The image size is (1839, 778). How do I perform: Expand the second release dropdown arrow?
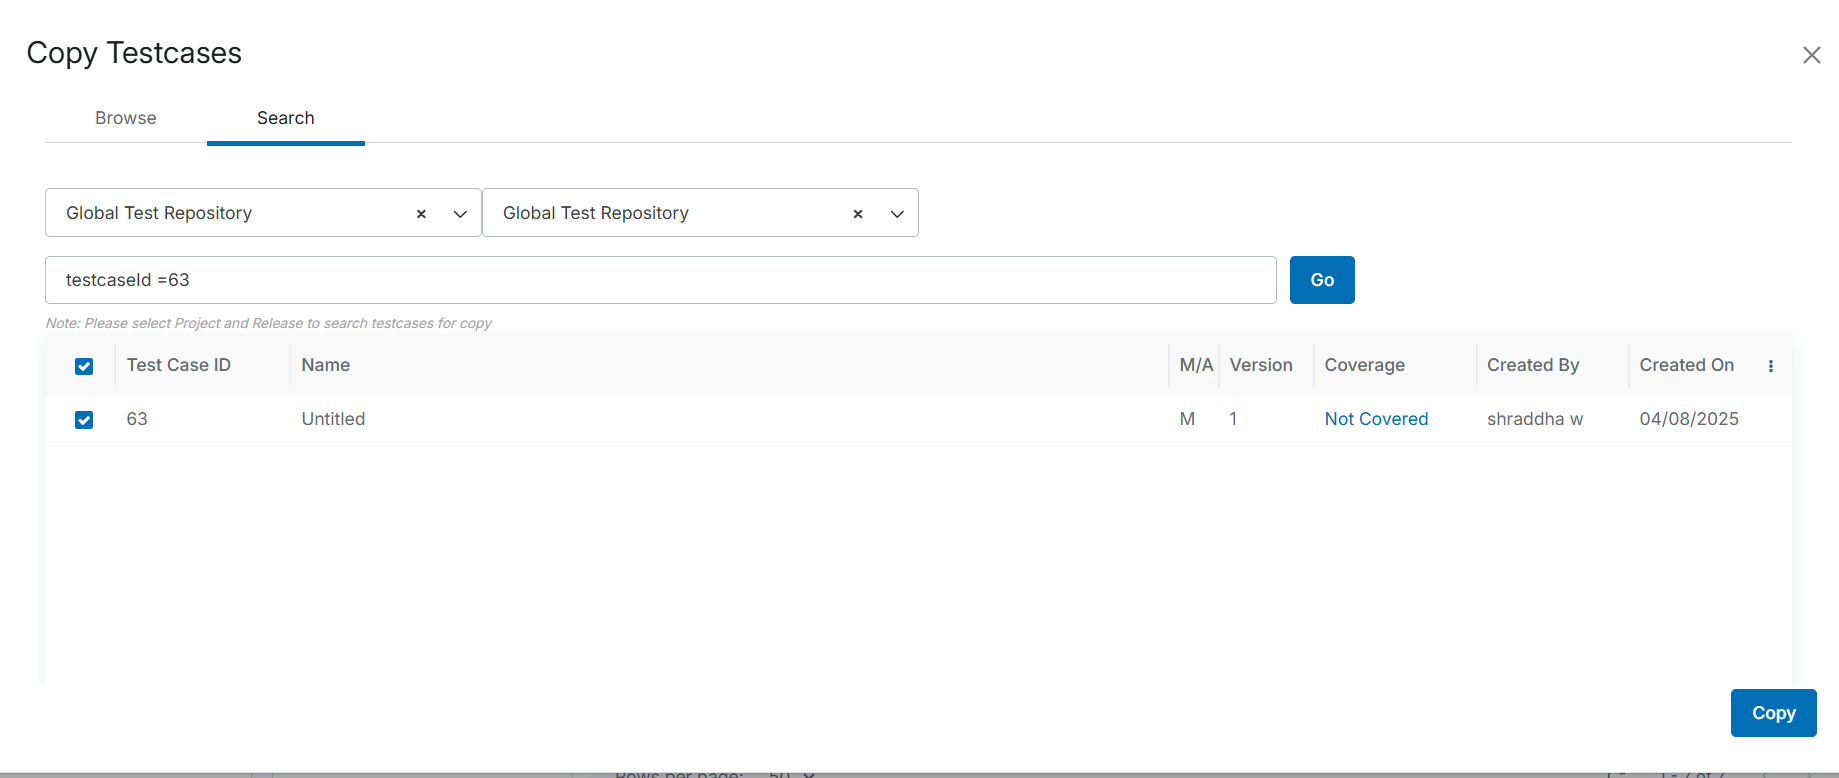897,214
